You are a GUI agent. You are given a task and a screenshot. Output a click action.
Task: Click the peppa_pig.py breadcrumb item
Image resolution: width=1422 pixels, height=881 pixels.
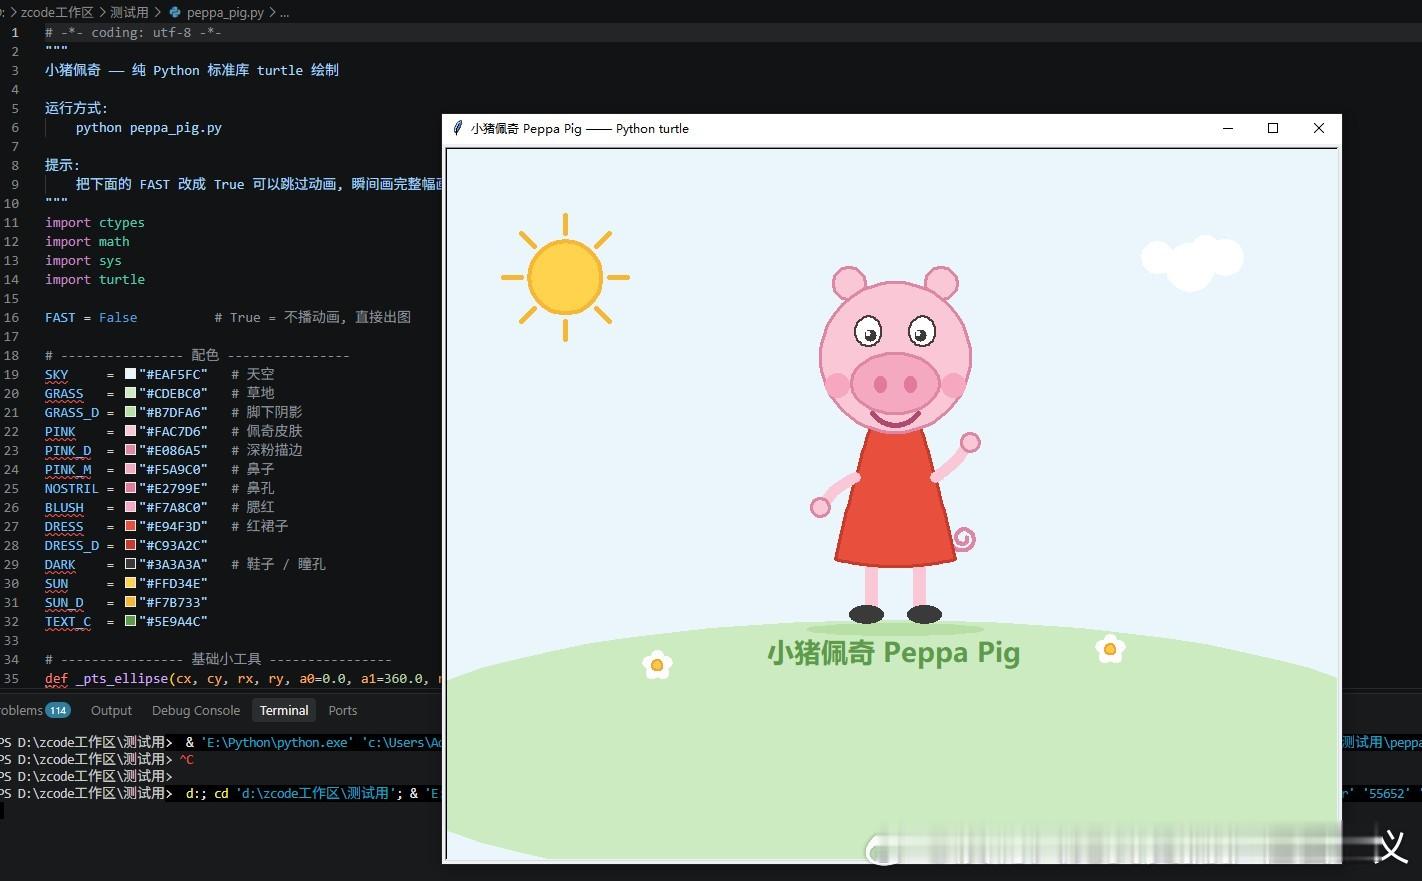217,12
